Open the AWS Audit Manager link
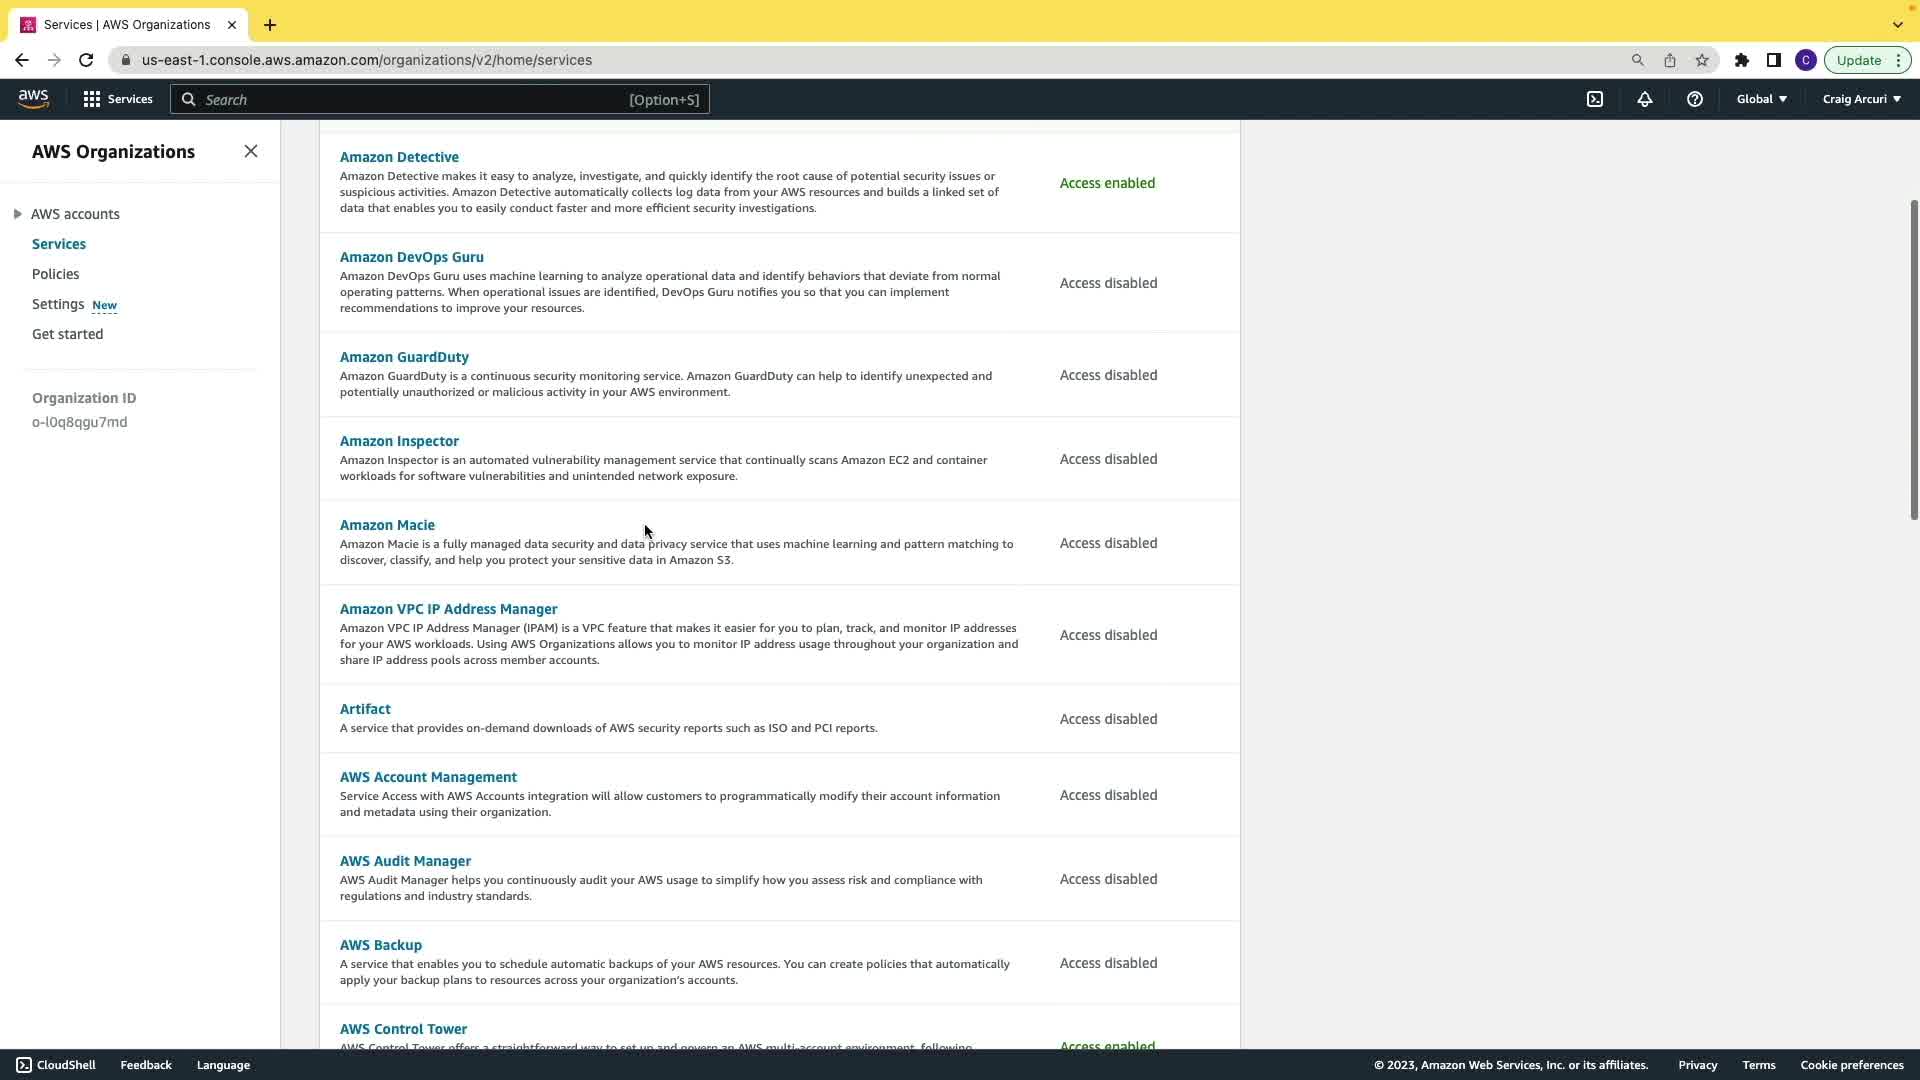 tap(405, 861)
